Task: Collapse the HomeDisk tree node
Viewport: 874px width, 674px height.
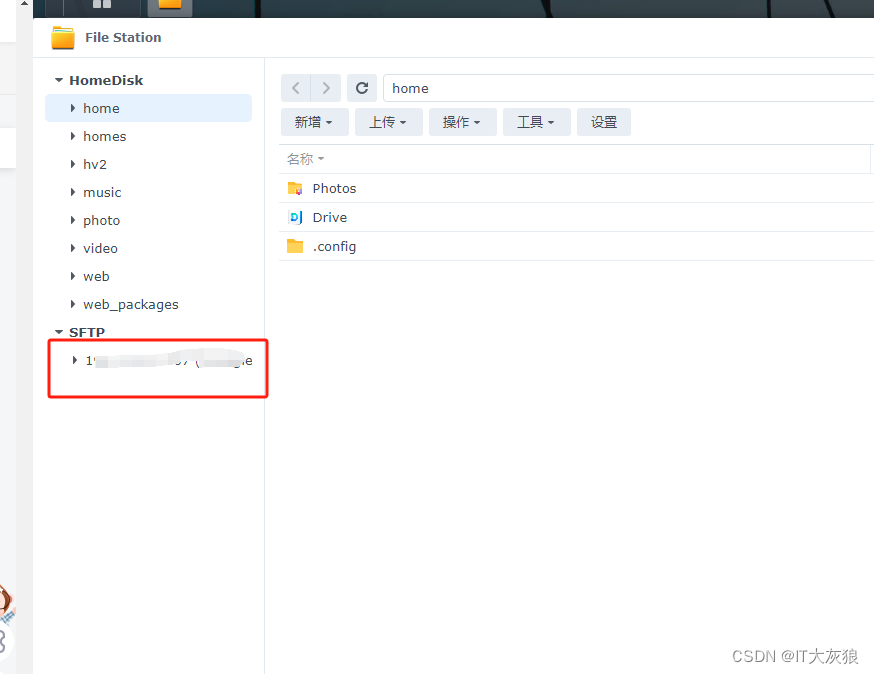Action: (x=59, y=80)
